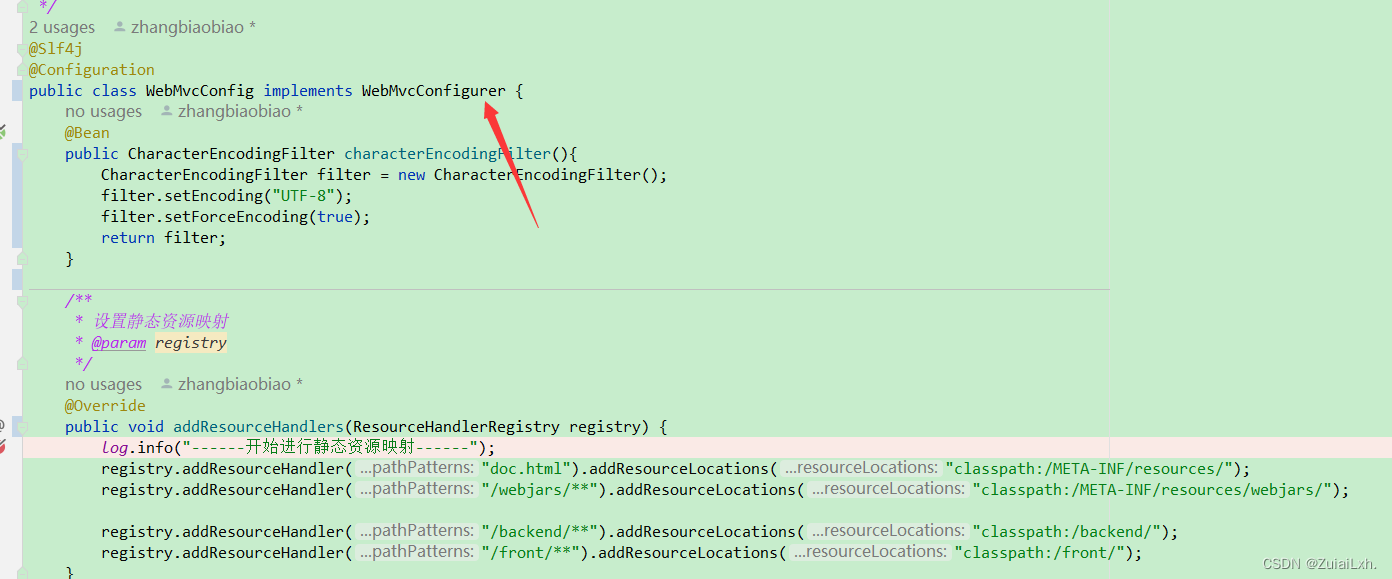This screenshot has width=1392, height=579.
Task: Place the cursor on WebMvcConfigurer interface name
Action: click(433, 90)
